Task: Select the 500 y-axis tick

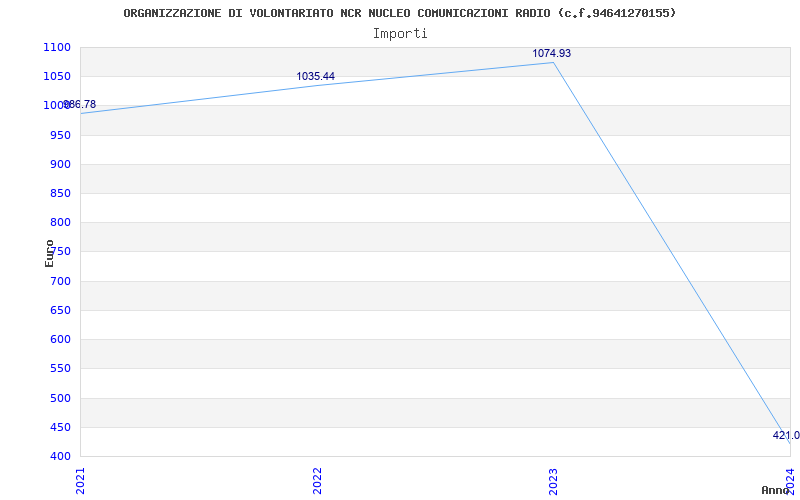Action: 60,398
